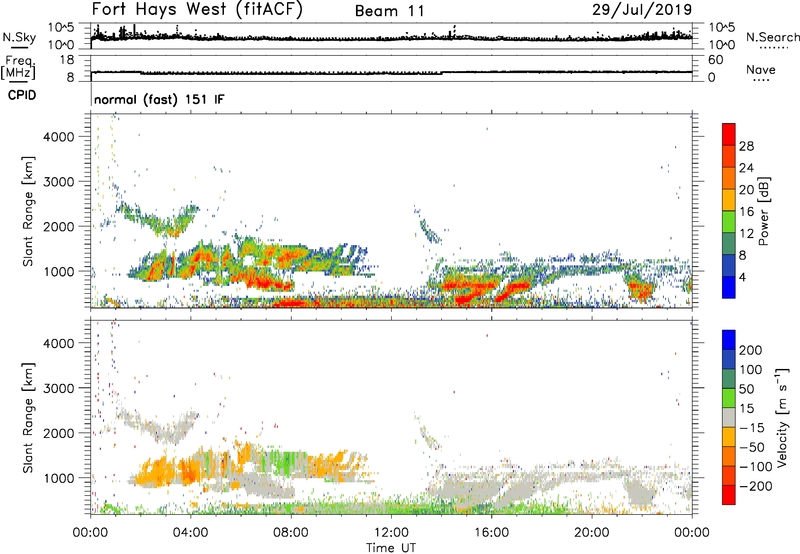Click the "Beam 11" label
Viewport: 800px width, 554px height.
pos(389,11)
